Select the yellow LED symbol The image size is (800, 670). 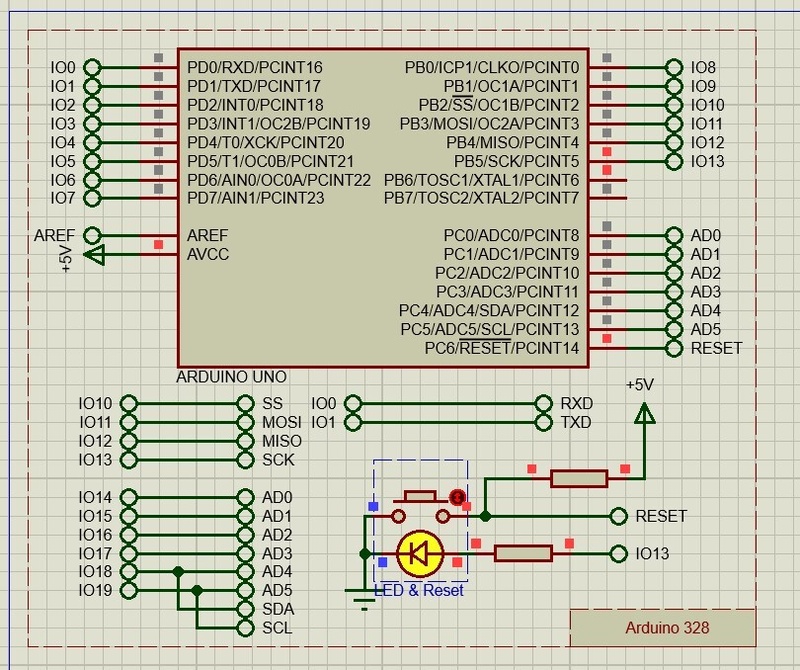click(420, 554)
